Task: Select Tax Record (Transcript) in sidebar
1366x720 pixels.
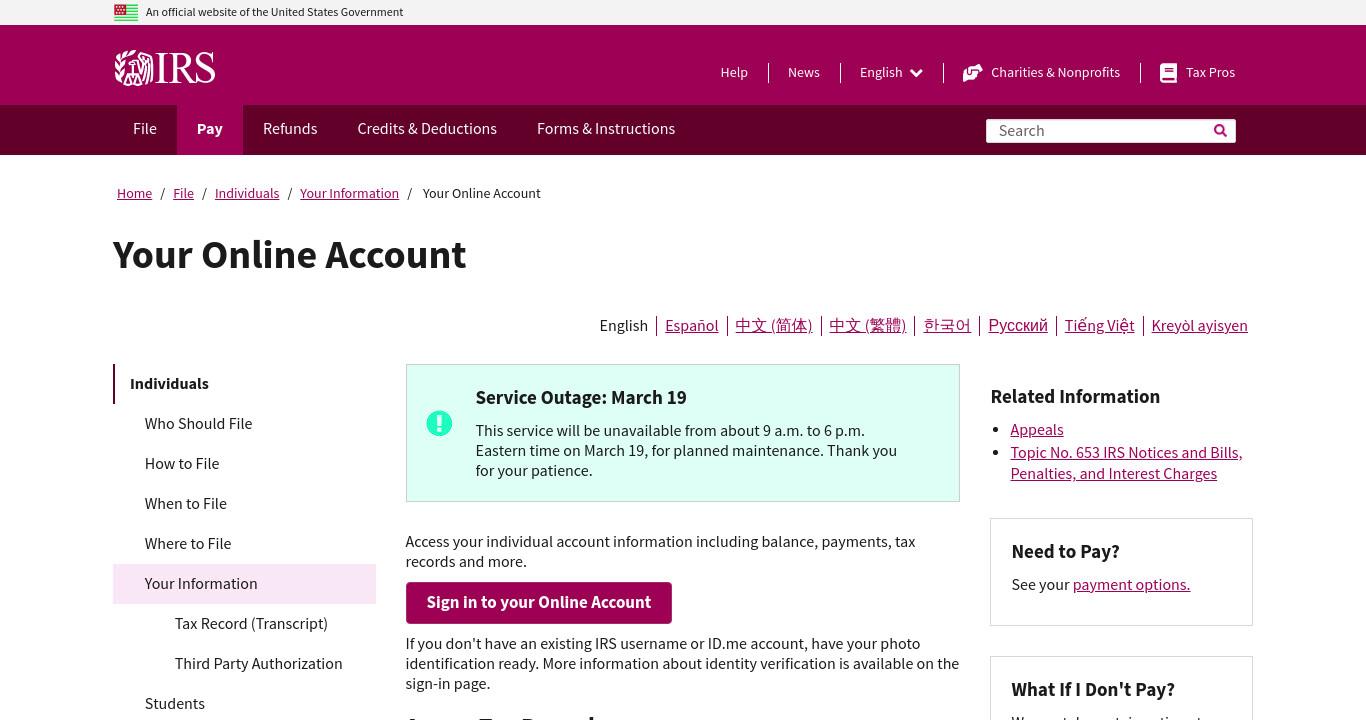Action: pos(251,624)
